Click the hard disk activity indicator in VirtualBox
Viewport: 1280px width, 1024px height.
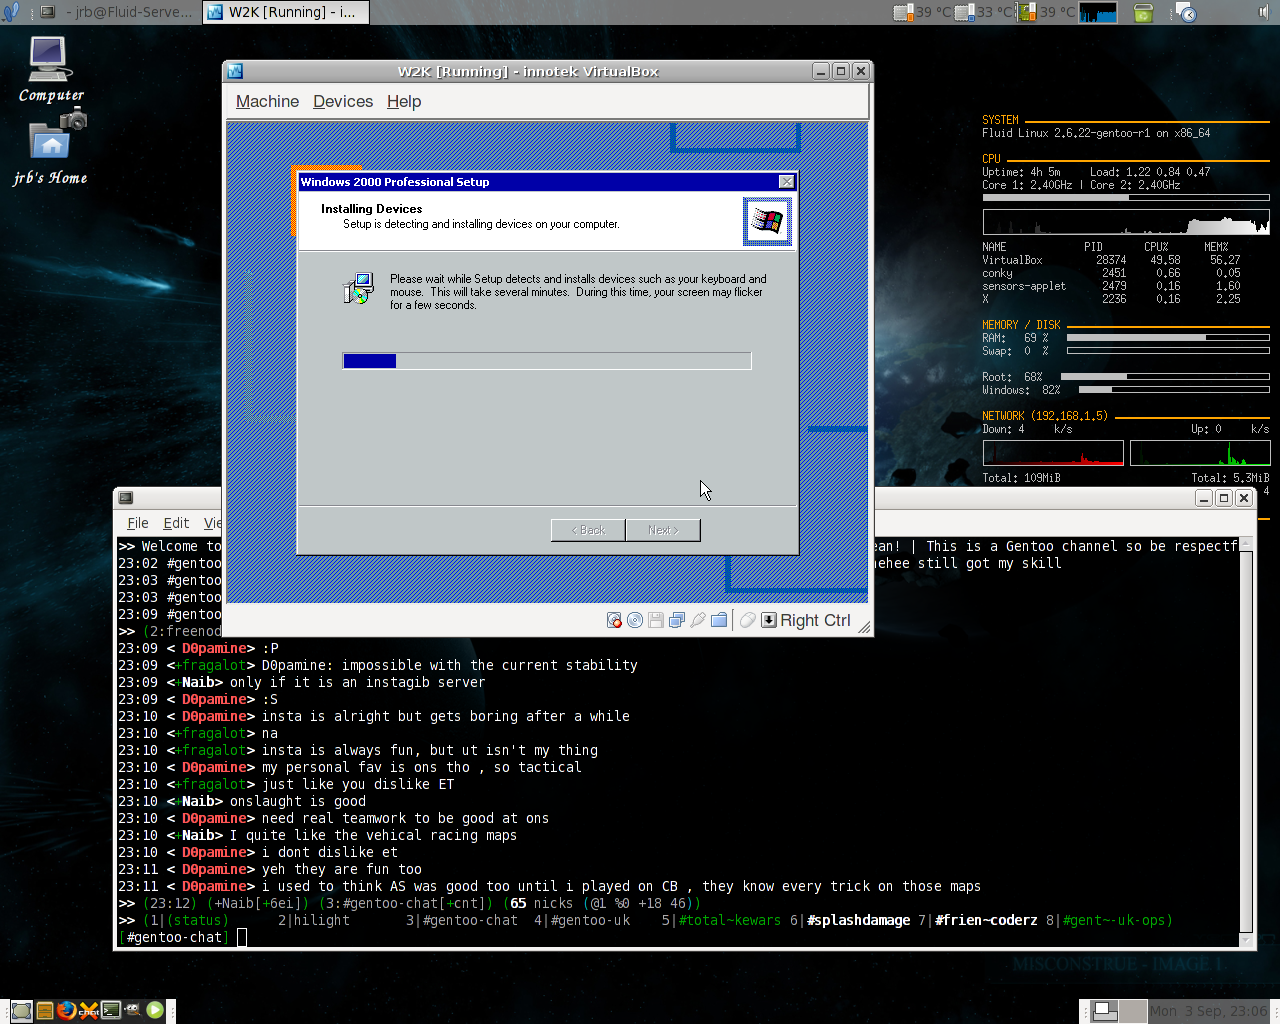tap(614, 620)
